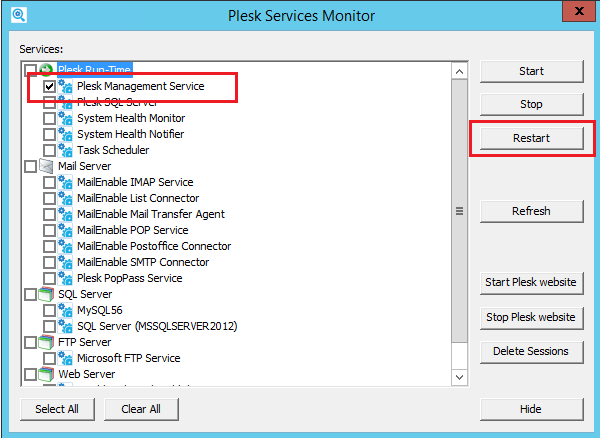
Task: Select SQL Server (MSSQLSERVER2012) in the list
Action: (156, 326)
